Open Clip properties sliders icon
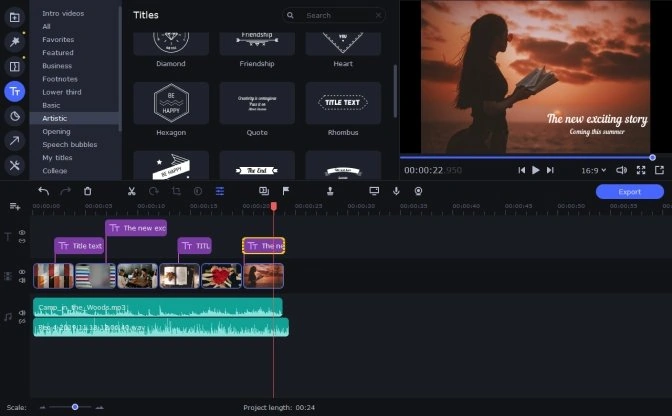 coord(220,191)
